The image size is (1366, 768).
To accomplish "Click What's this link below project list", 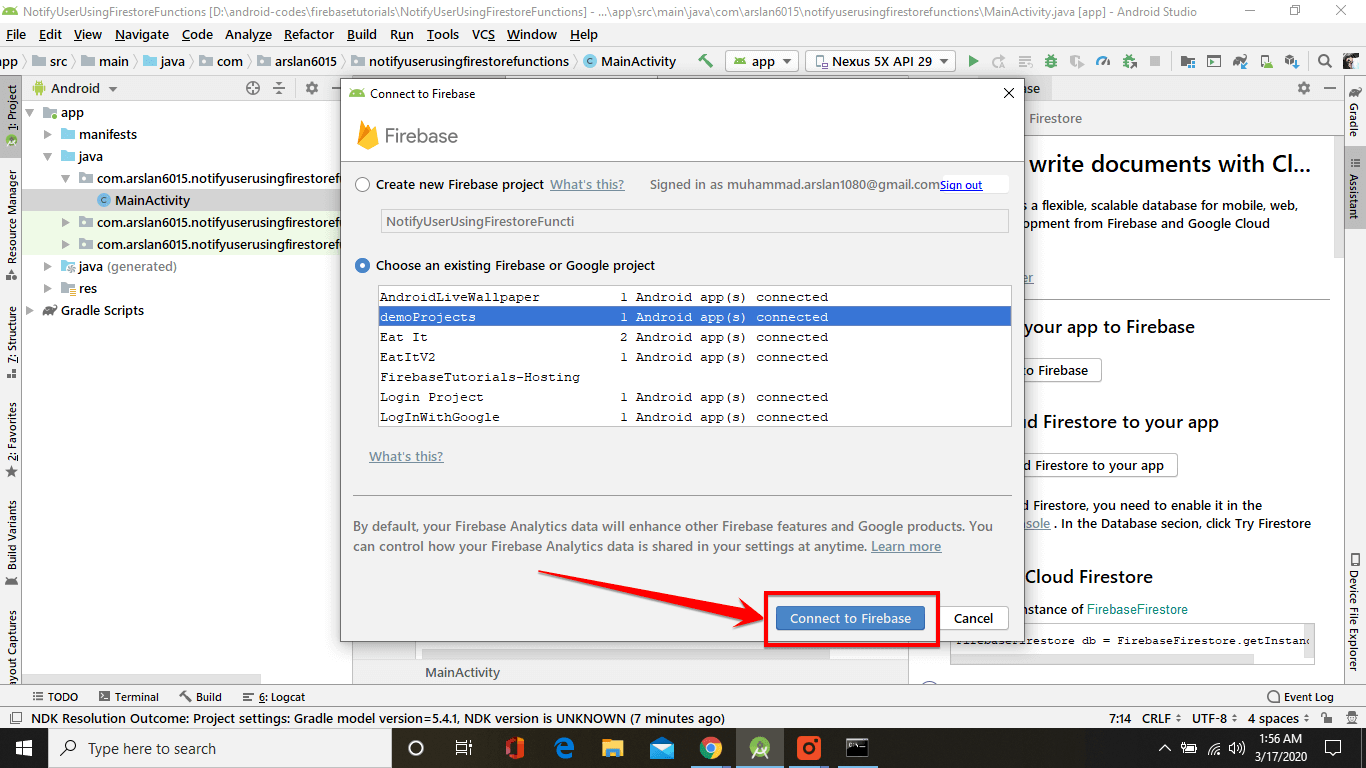I will click(406, 456).
